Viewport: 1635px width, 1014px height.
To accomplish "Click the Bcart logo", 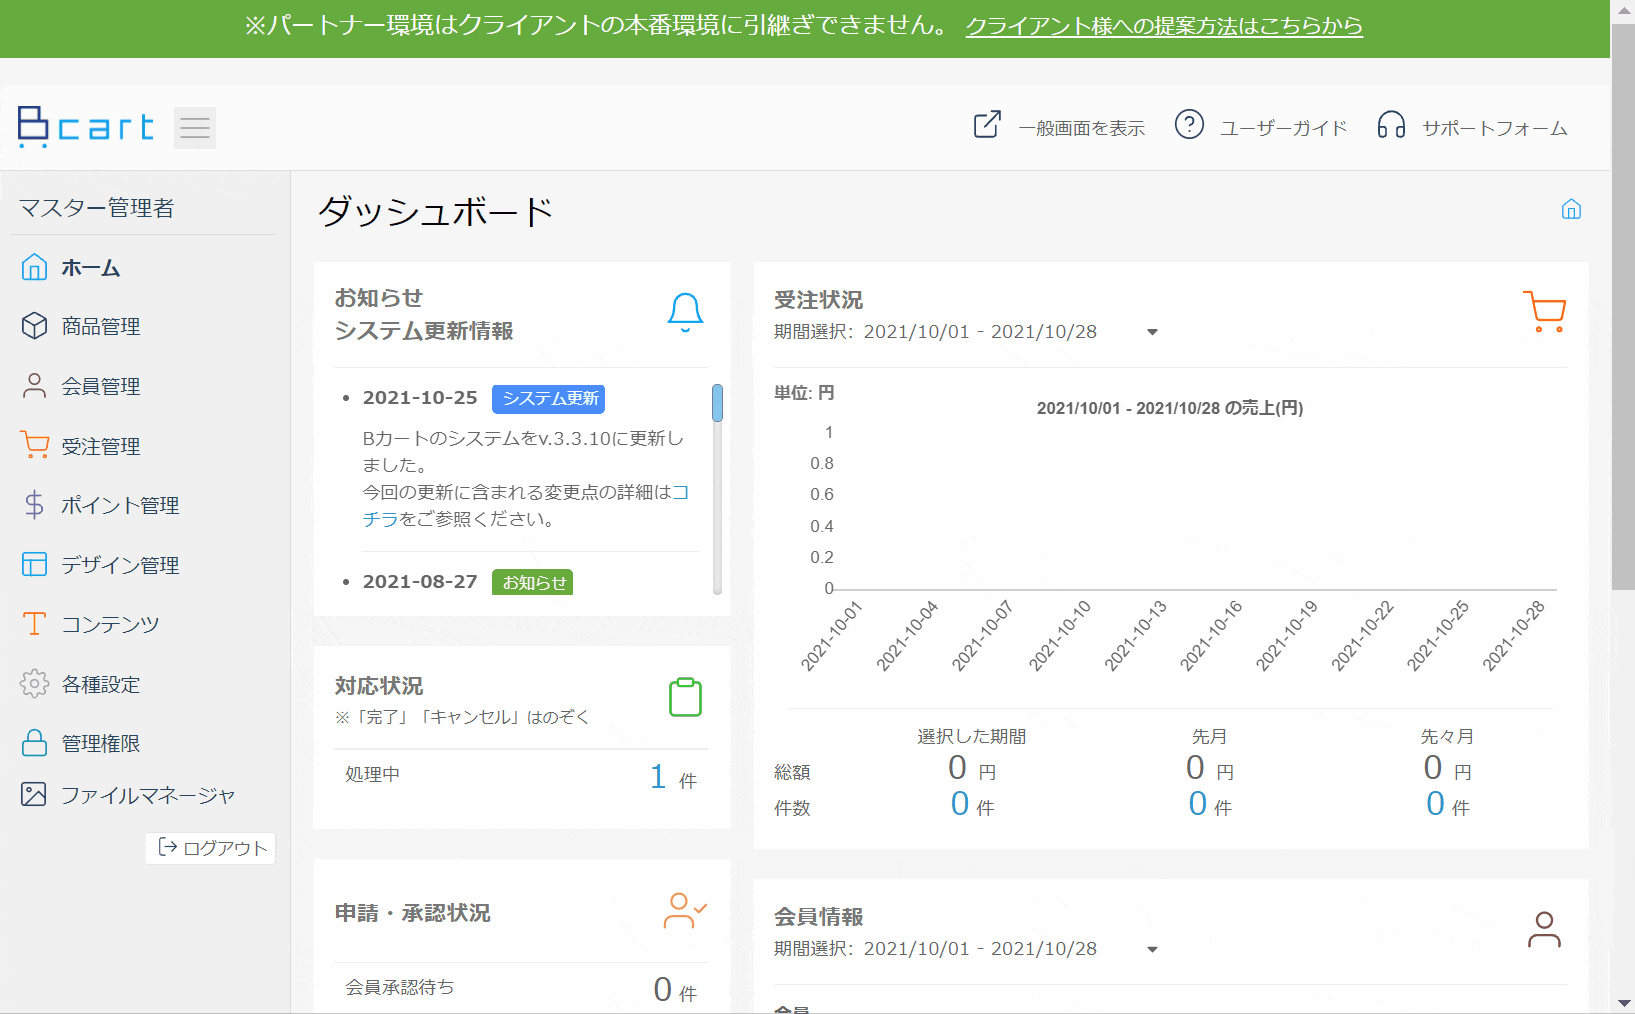I will [x=86, y=127].
